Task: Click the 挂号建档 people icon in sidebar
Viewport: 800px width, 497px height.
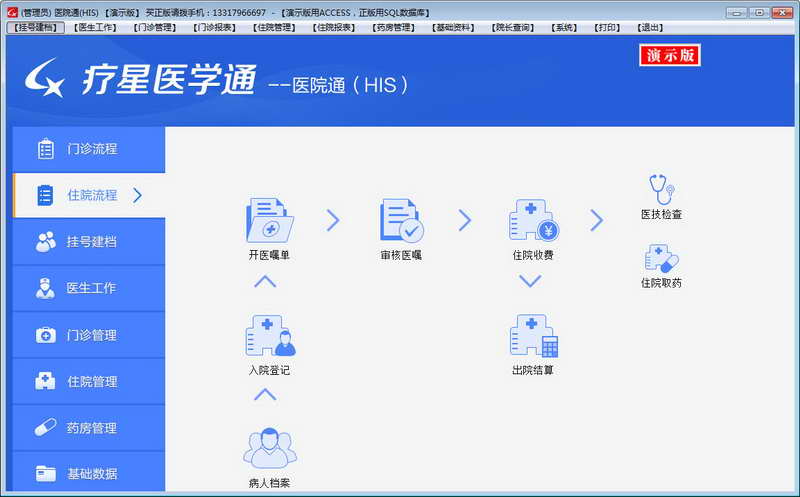Action: point(46,242)
